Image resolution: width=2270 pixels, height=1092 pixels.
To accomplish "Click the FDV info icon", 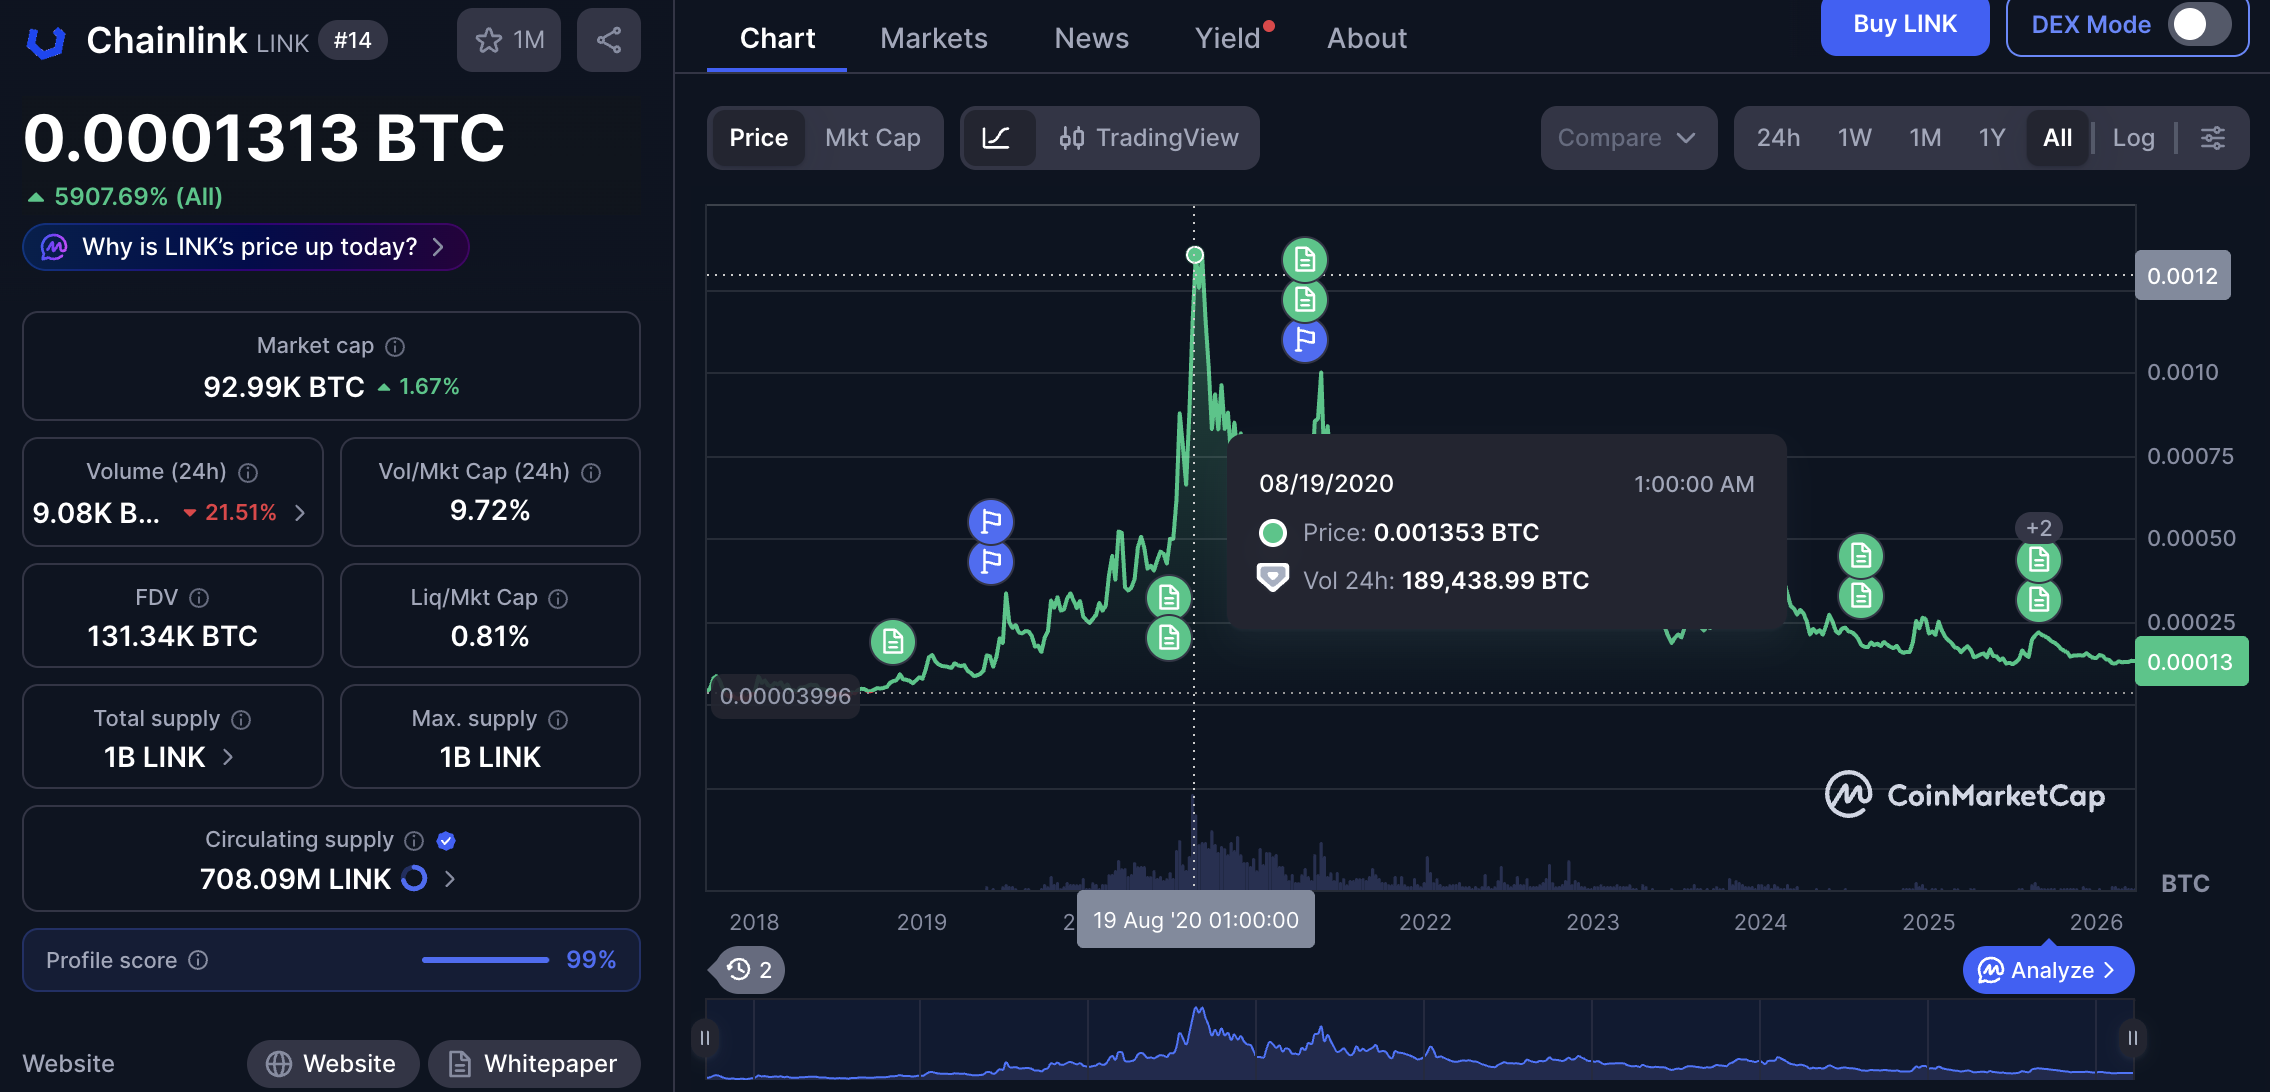I will [x=199, y=598].
